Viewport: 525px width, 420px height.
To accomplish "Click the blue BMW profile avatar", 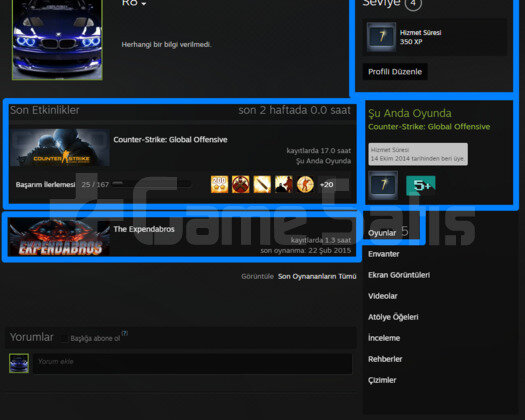I will [x=57, y=40].
